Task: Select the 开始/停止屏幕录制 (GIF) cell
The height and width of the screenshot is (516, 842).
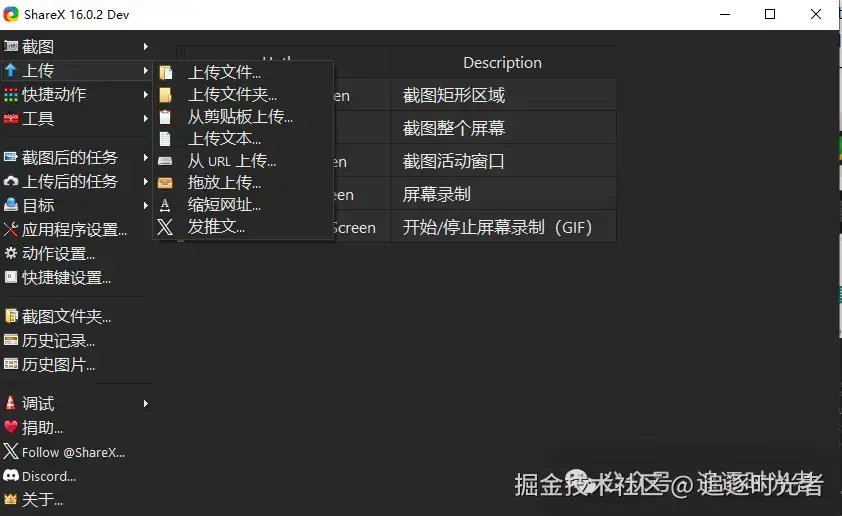Action: pyautogui.click(x=503, y=227)
